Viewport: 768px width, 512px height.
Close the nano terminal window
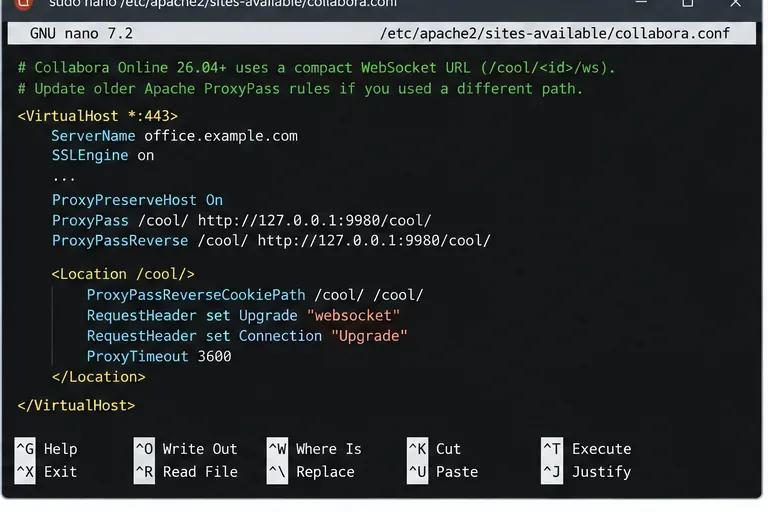tap(735, 3)
